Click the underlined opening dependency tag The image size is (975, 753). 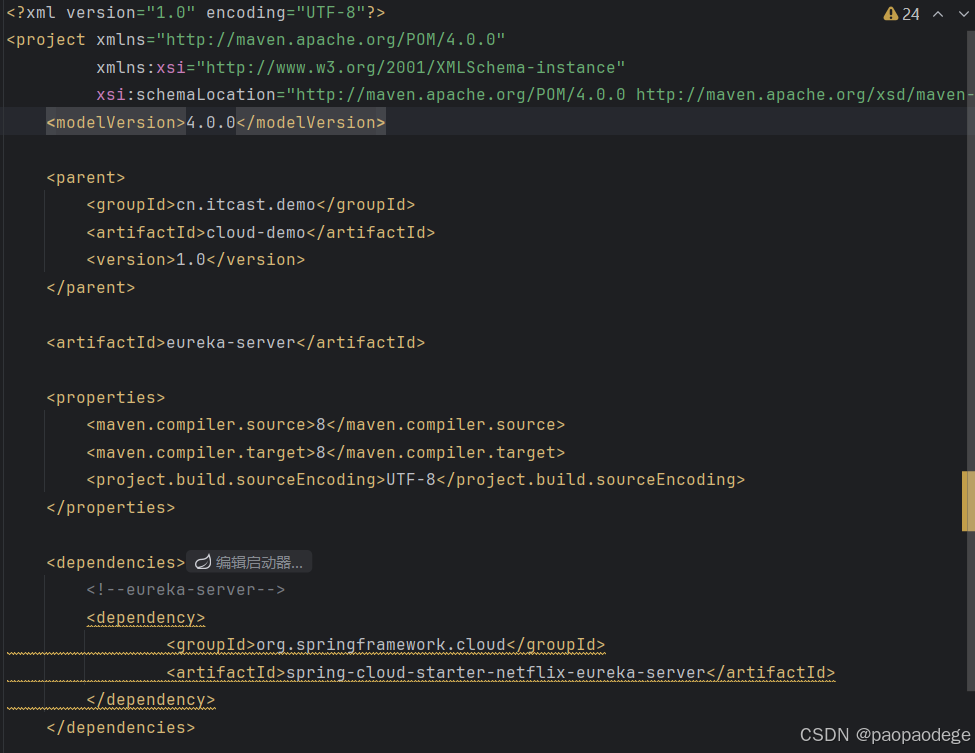[146, 617]
